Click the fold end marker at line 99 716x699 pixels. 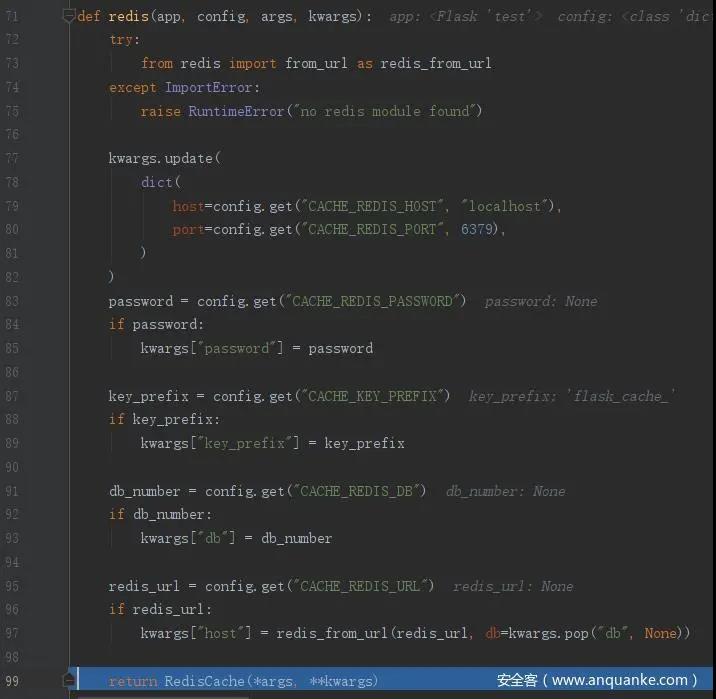coord(68,680)
